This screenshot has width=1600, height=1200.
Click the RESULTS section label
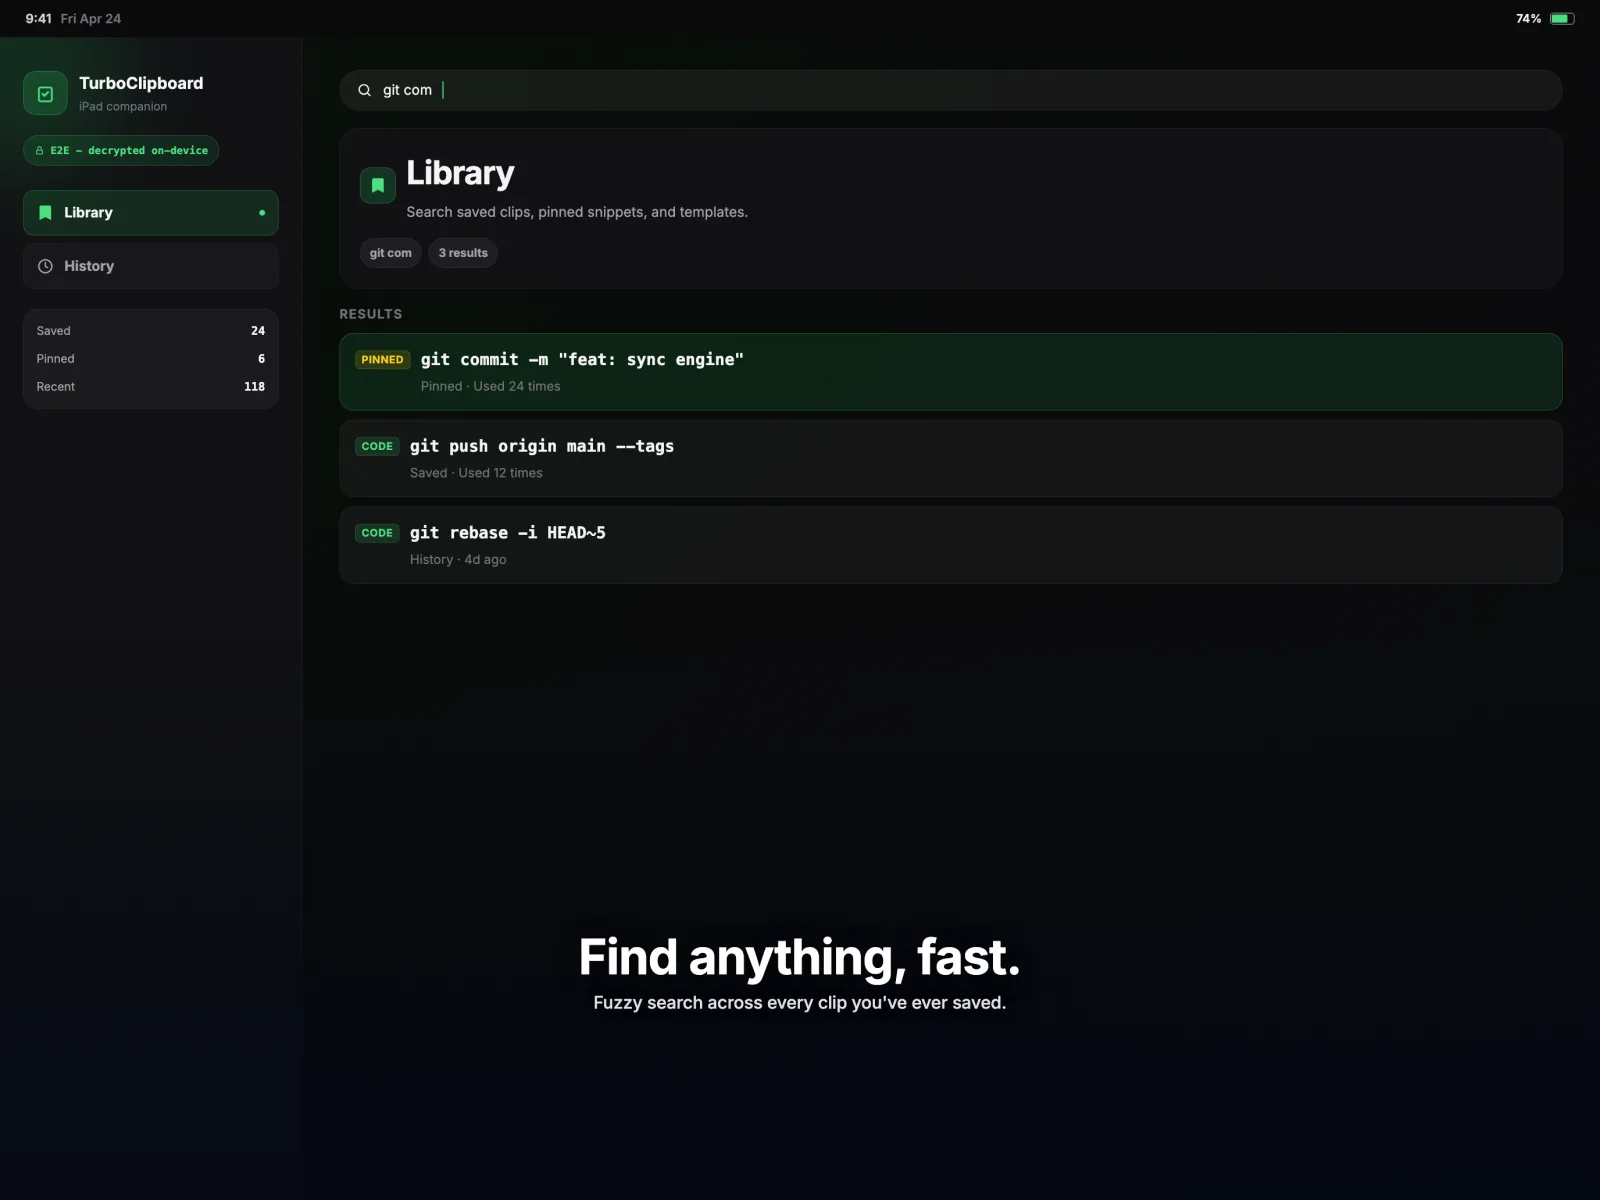pos(370,314)
